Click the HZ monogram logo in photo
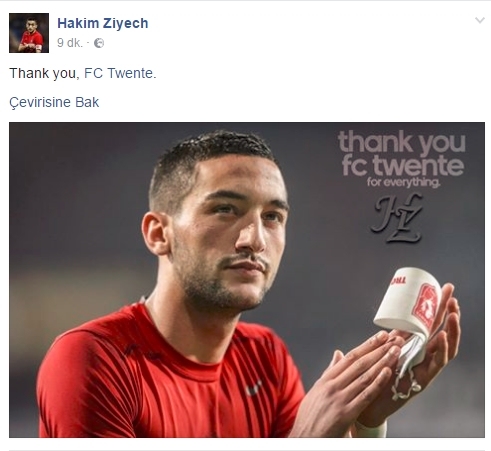This screenshot has height=451, width=491. coord(397,218)
